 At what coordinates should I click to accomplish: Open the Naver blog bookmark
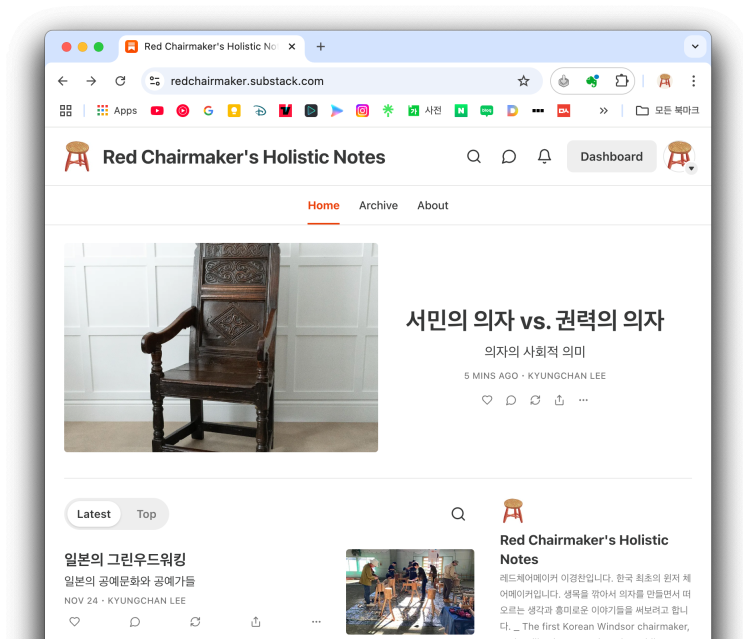click(x=486, y=111)
